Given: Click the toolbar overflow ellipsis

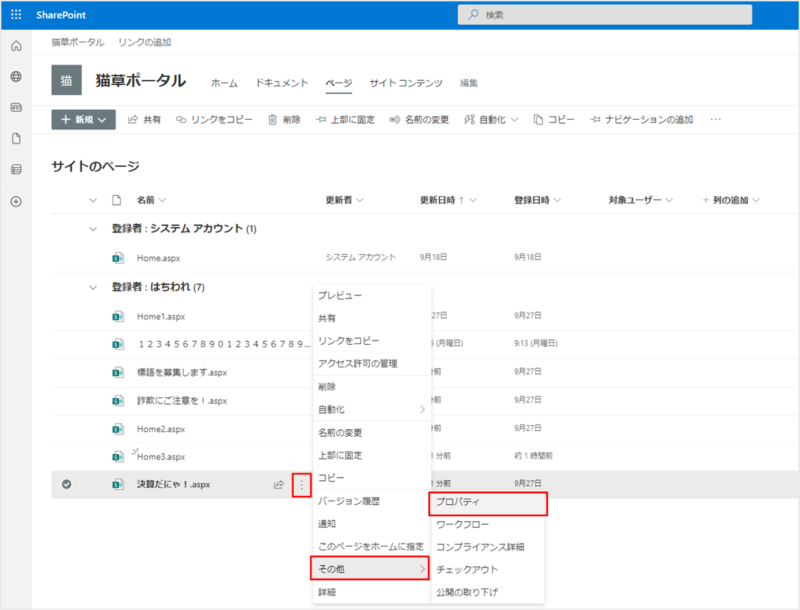Looking at the screenshot, I should click(715, 119).
